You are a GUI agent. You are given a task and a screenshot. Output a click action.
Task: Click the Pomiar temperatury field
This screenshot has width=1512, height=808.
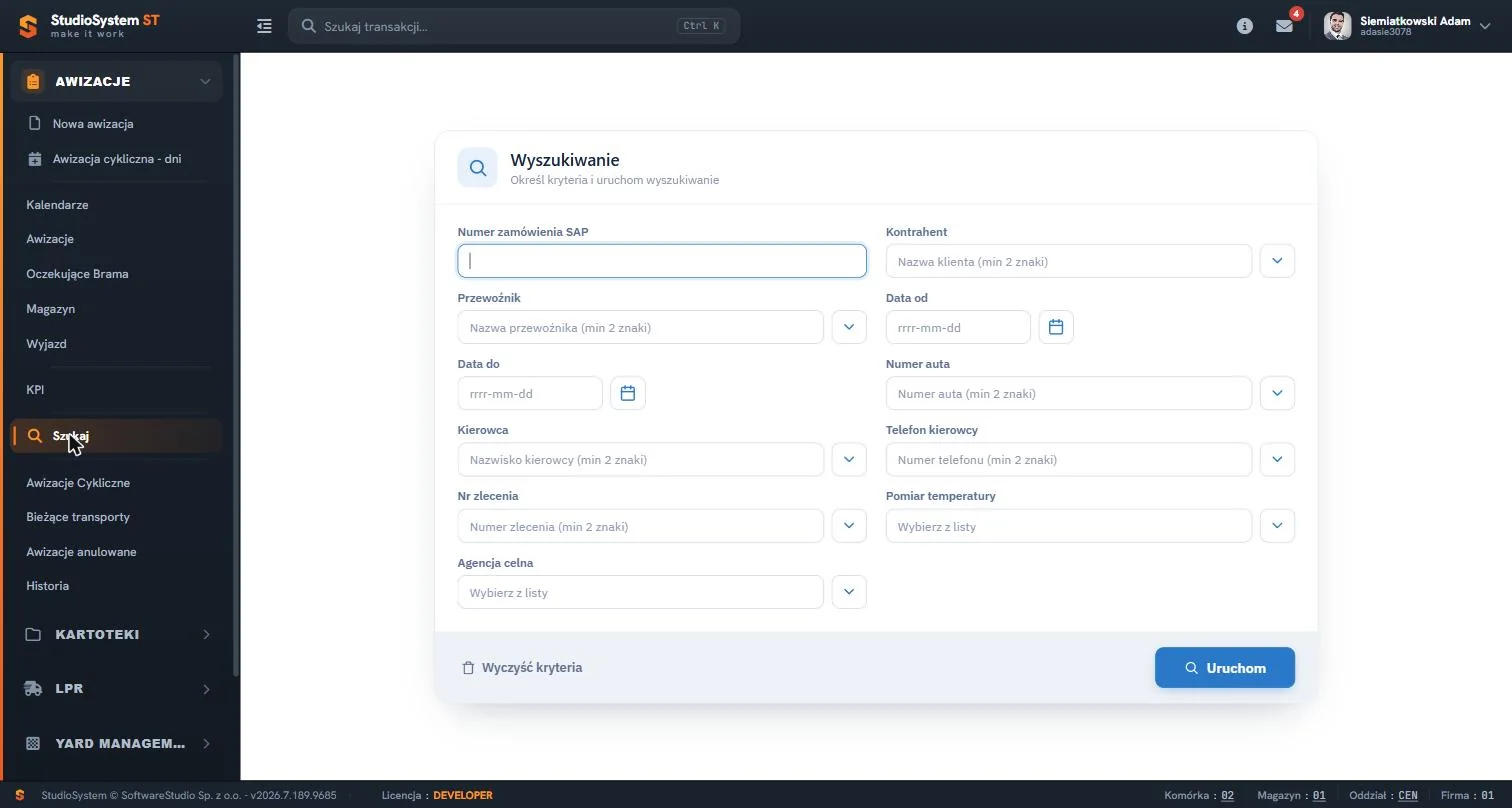tap(1069, 526)
